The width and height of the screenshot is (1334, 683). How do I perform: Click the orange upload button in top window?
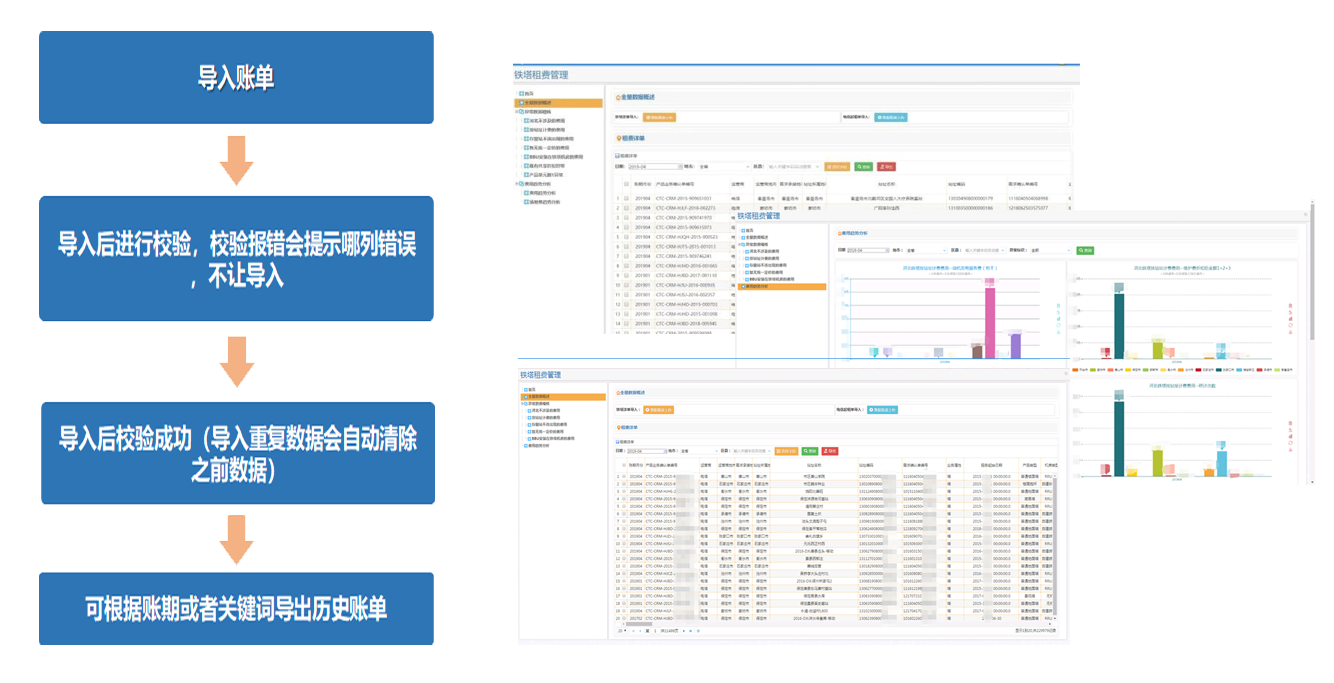[660, 117]
